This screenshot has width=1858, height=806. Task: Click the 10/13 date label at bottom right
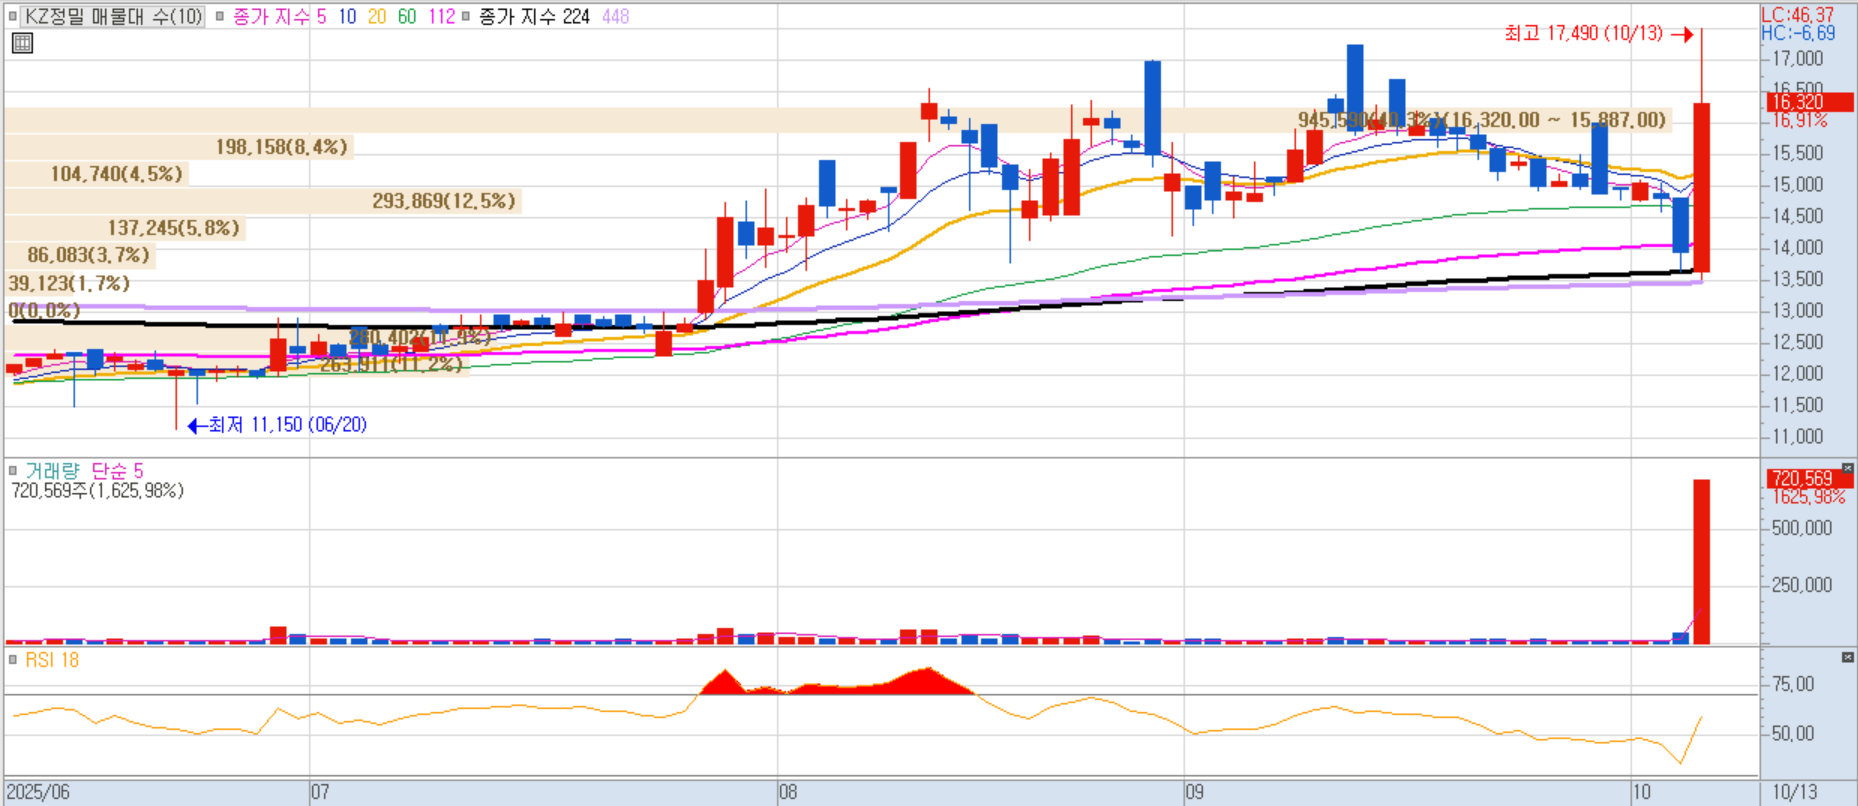coord(1795,792)
